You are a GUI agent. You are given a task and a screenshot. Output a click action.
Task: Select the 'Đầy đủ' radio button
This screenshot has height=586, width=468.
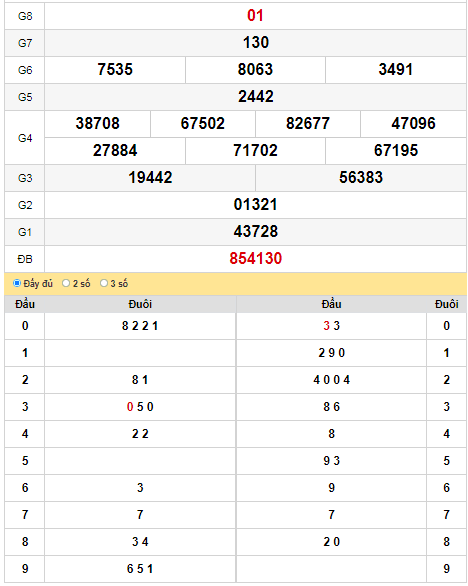tap(17, 283)
